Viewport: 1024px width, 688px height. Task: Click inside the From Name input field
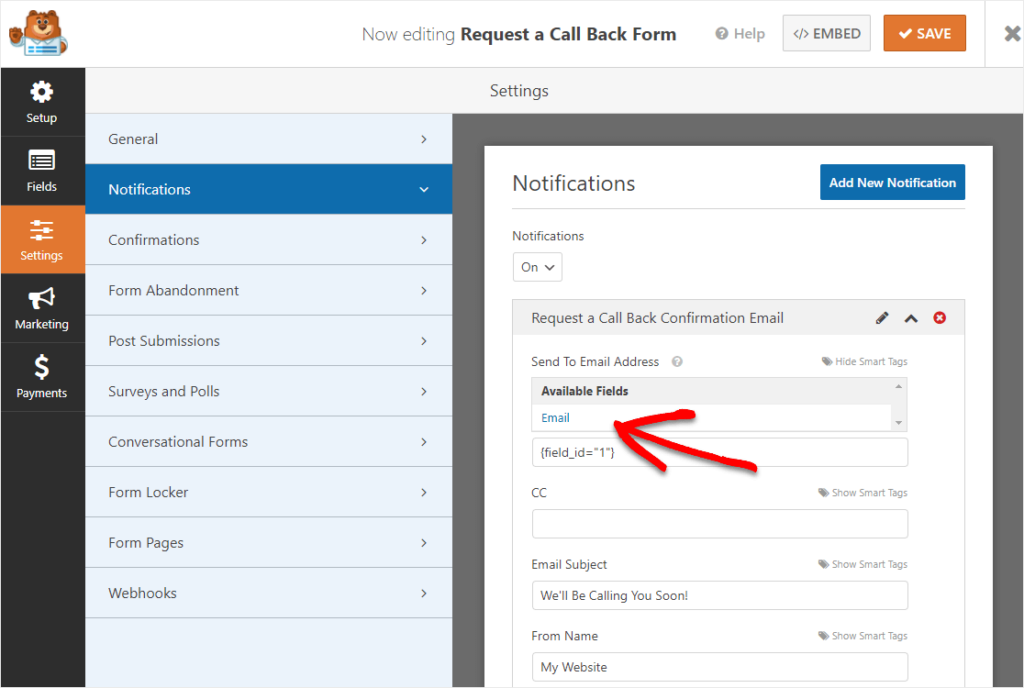point(719,667)
